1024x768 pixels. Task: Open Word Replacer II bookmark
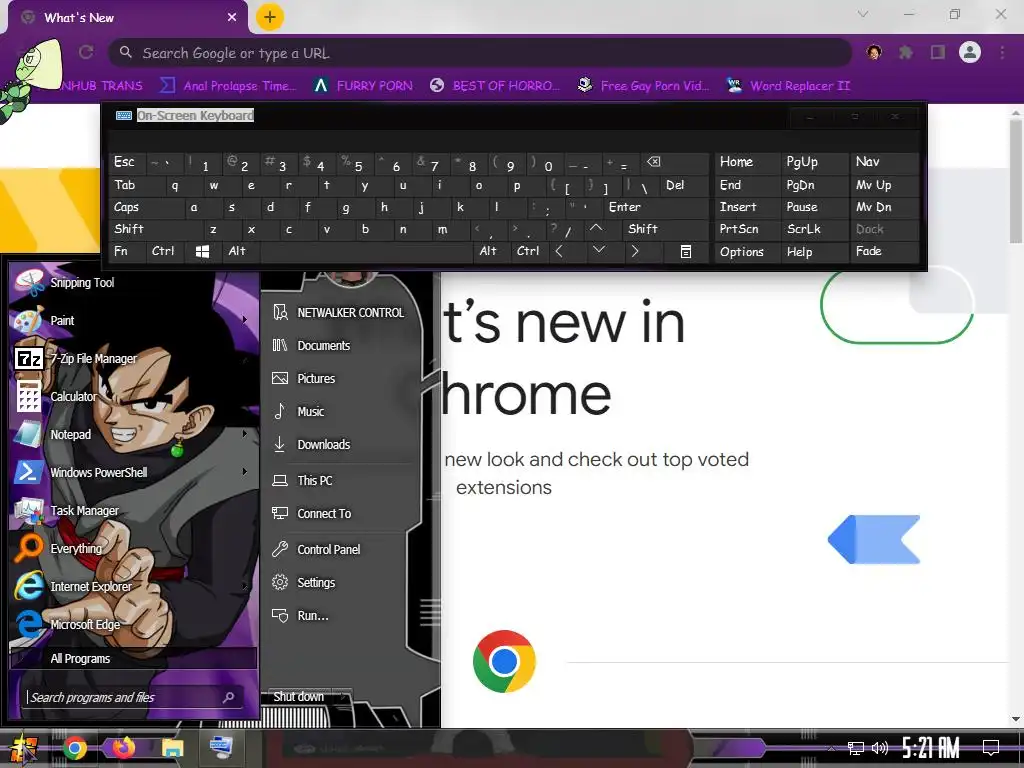[788, 86]
